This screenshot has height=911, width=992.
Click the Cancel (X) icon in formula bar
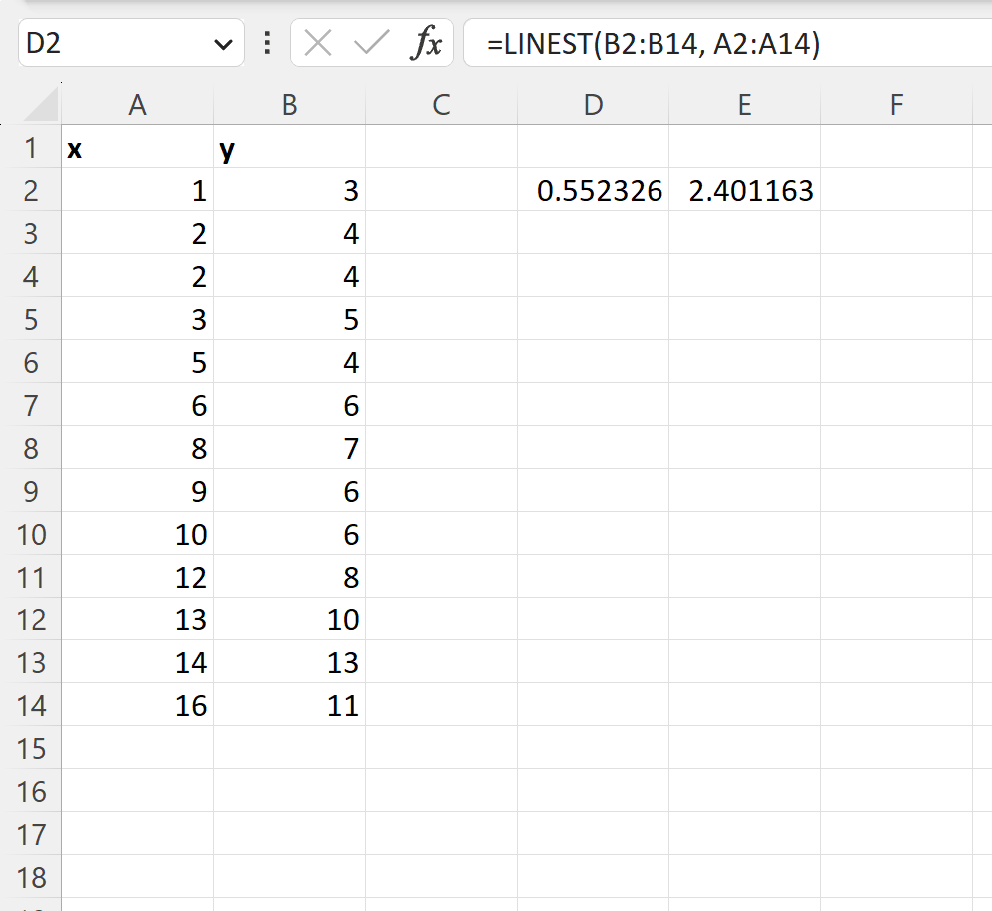click(x=318, y=43)
